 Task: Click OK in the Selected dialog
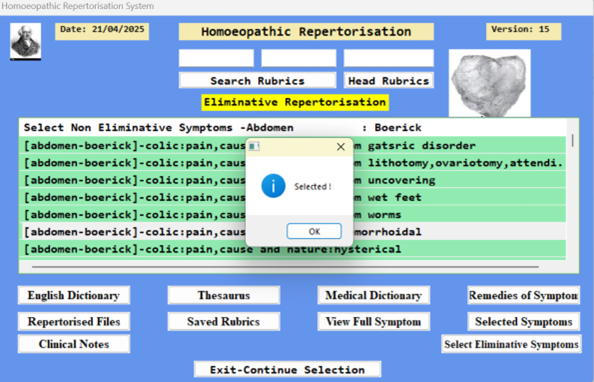coord(314,231)
